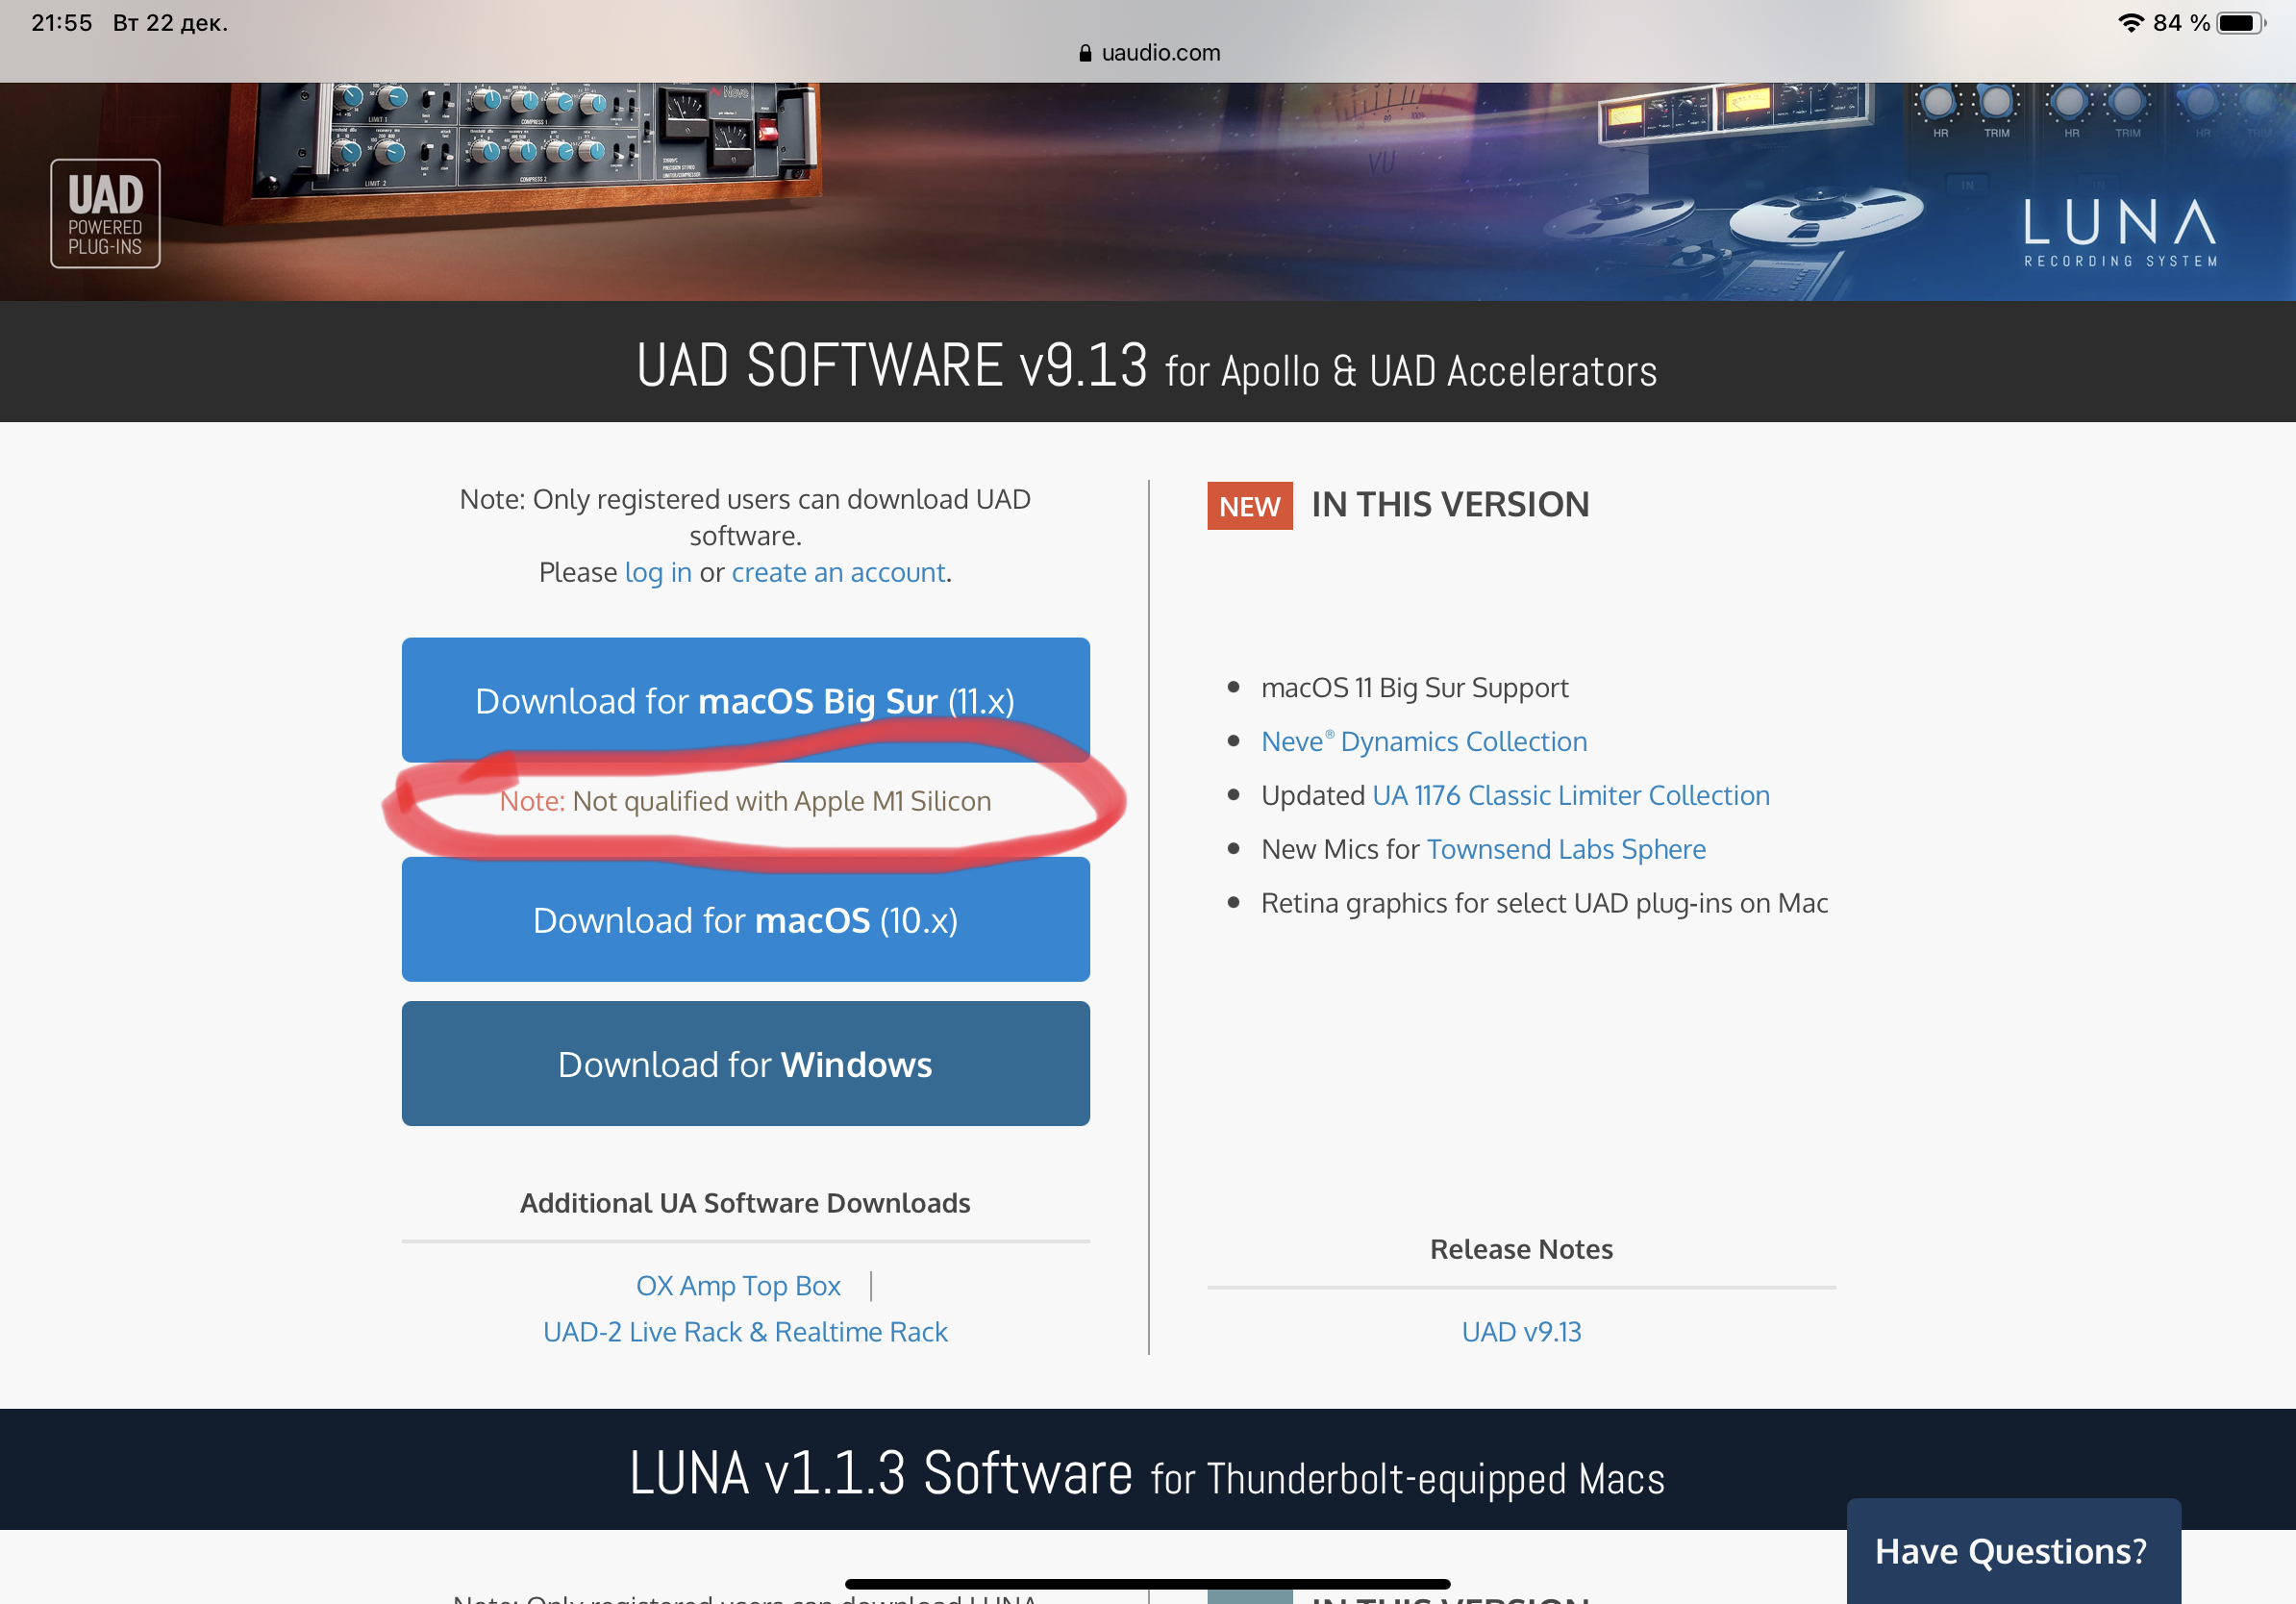Open the UAD v9.13 release notes link
The image size is (2296, 1604).
click(x=1521, y=1332)
